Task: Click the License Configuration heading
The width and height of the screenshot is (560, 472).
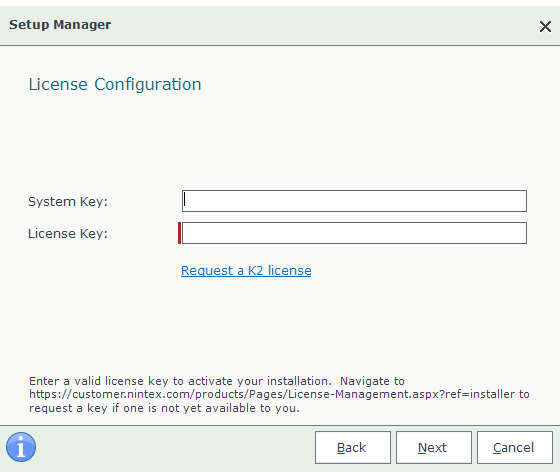Action: 115,85
